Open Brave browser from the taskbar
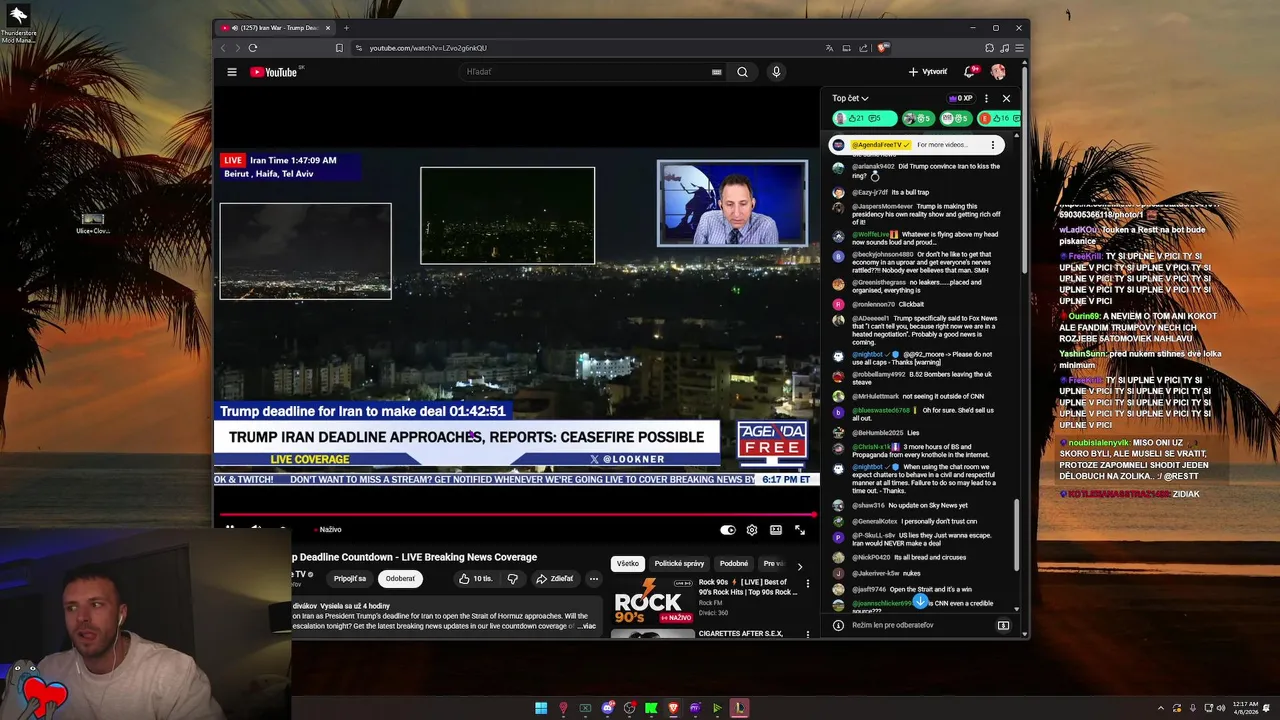This screenshot has height=720, width=1280. pyautogui.click(x=673, y=708)
